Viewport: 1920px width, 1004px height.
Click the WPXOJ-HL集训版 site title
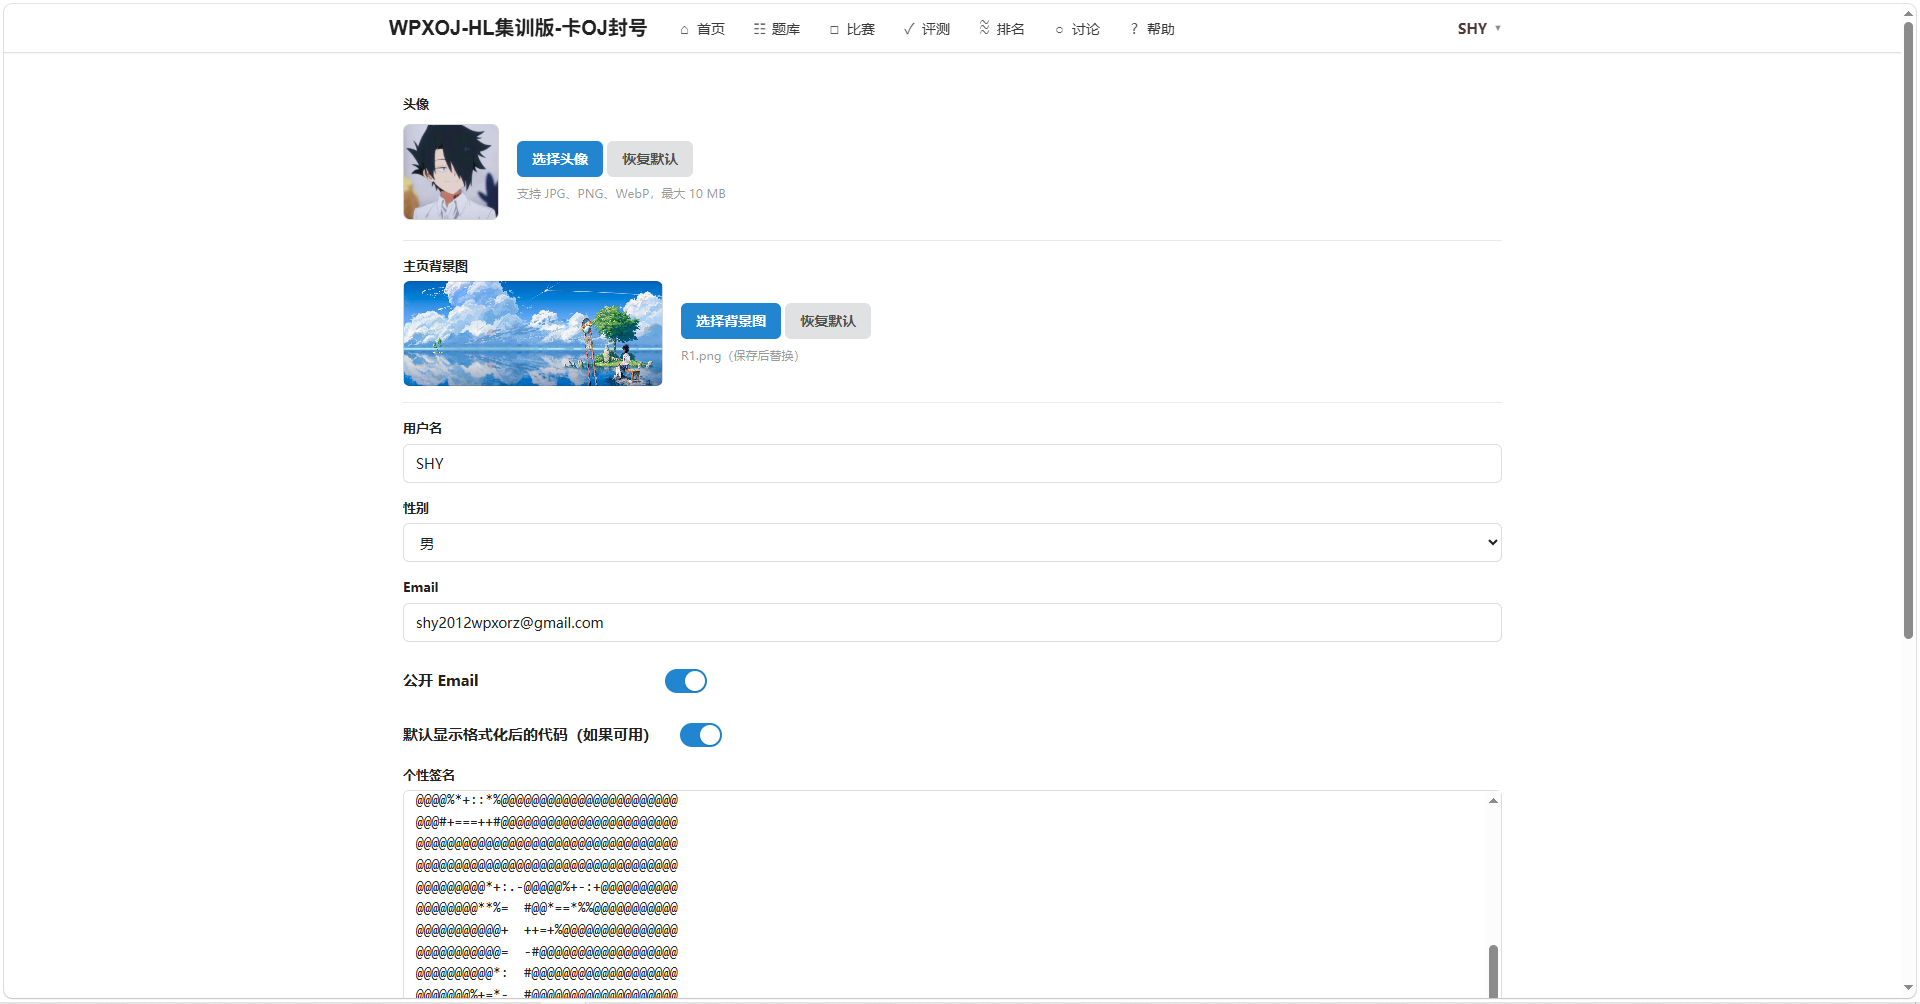(518, 28)
